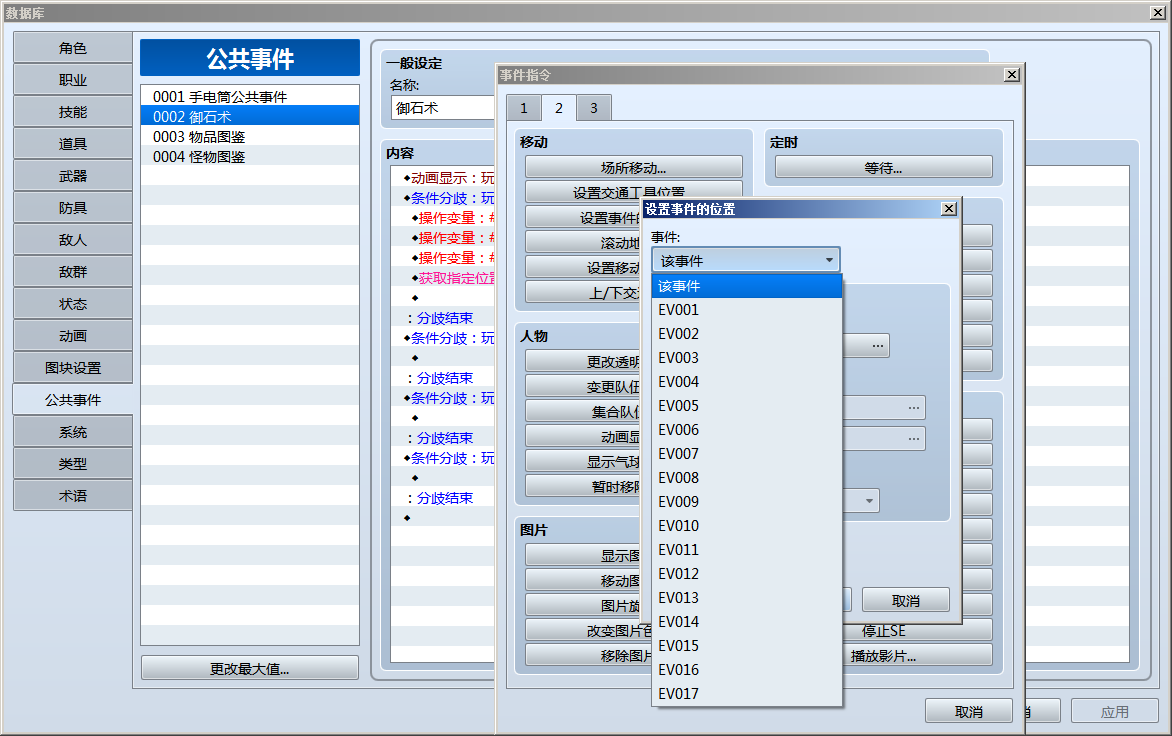The width and height of the screenshot is (1172, 736).
Task: Click the 等待... timing command button
Action: click(883, 167)
